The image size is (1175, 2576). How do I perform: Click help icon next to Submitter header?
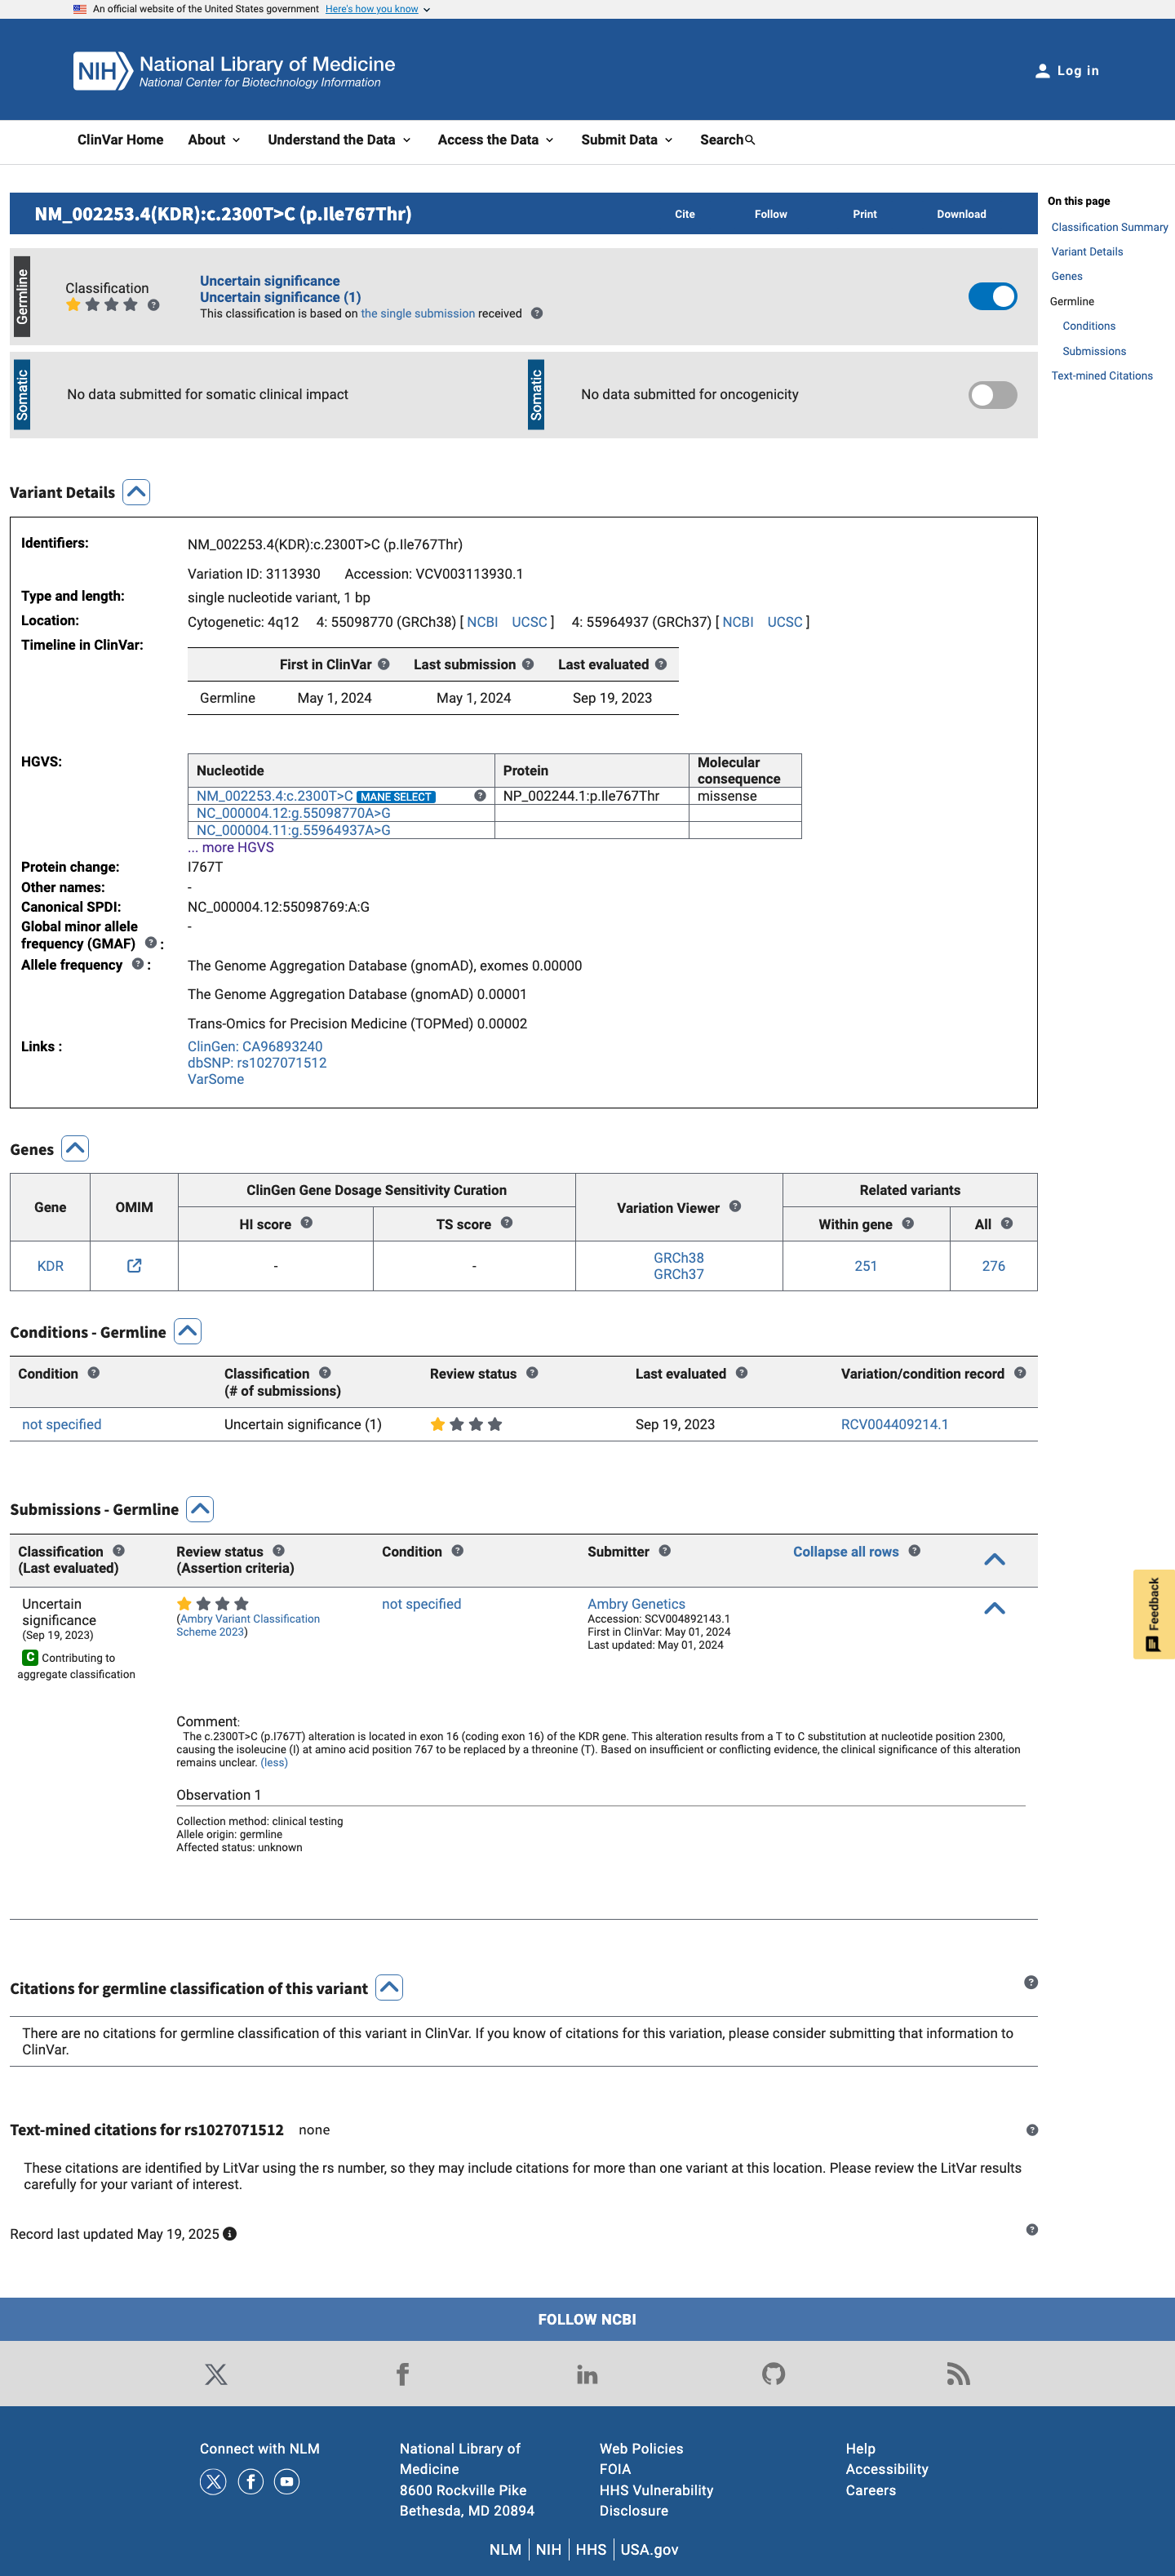point(665,1550)
